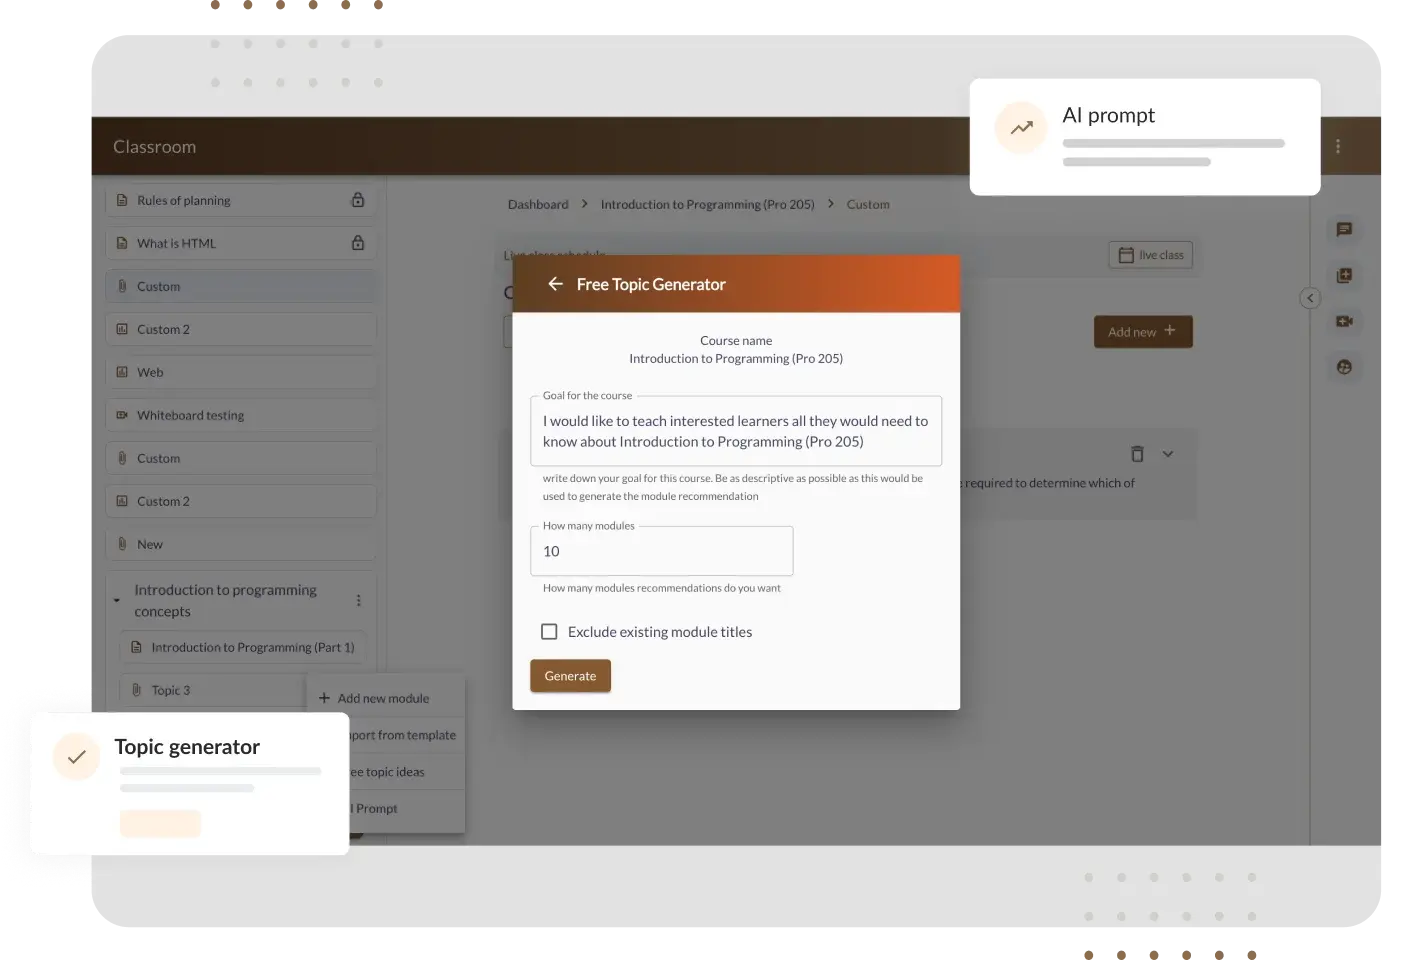Open three-dot menu for Introduction to programming concepts
This screenshot has height=960, width=1411.
tap(359, 600)
